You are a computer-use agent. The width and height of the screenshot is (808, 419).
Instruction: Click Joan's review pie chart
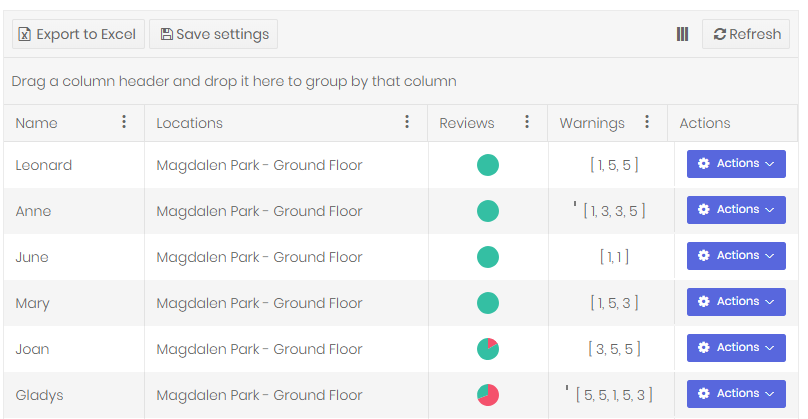(x=488, y=349)
